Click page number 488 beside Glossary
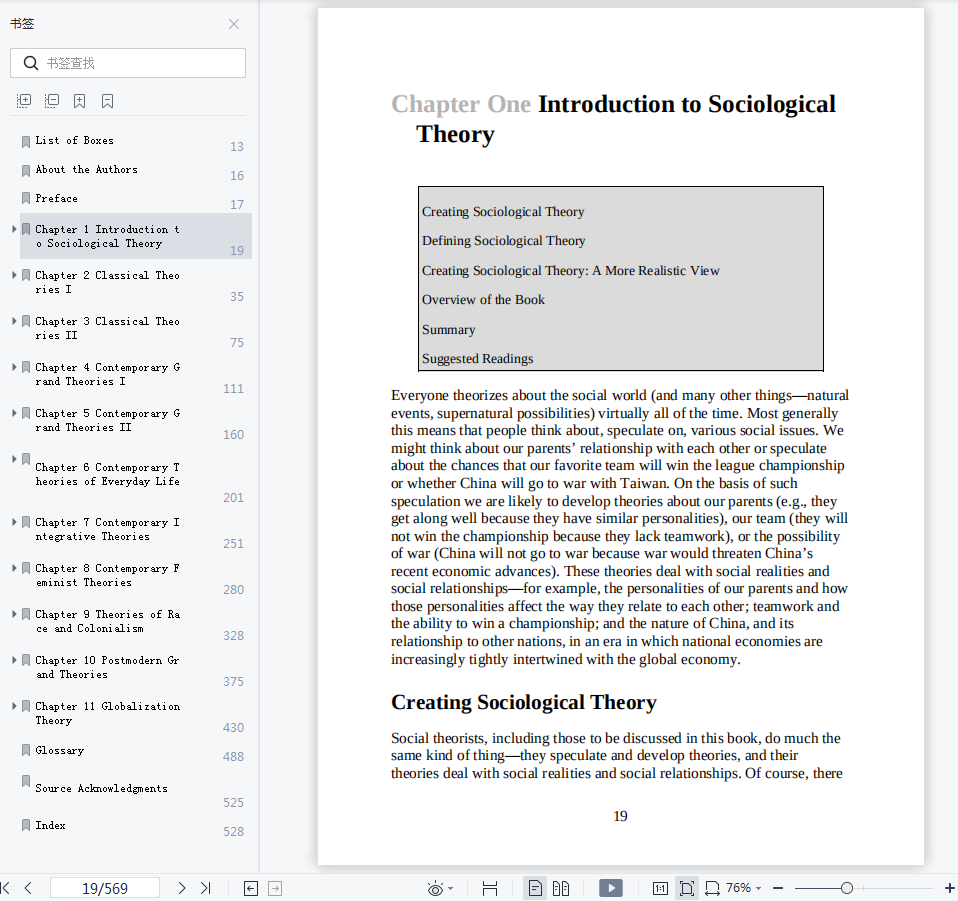 pyautogui.click(x=233, y=757)
